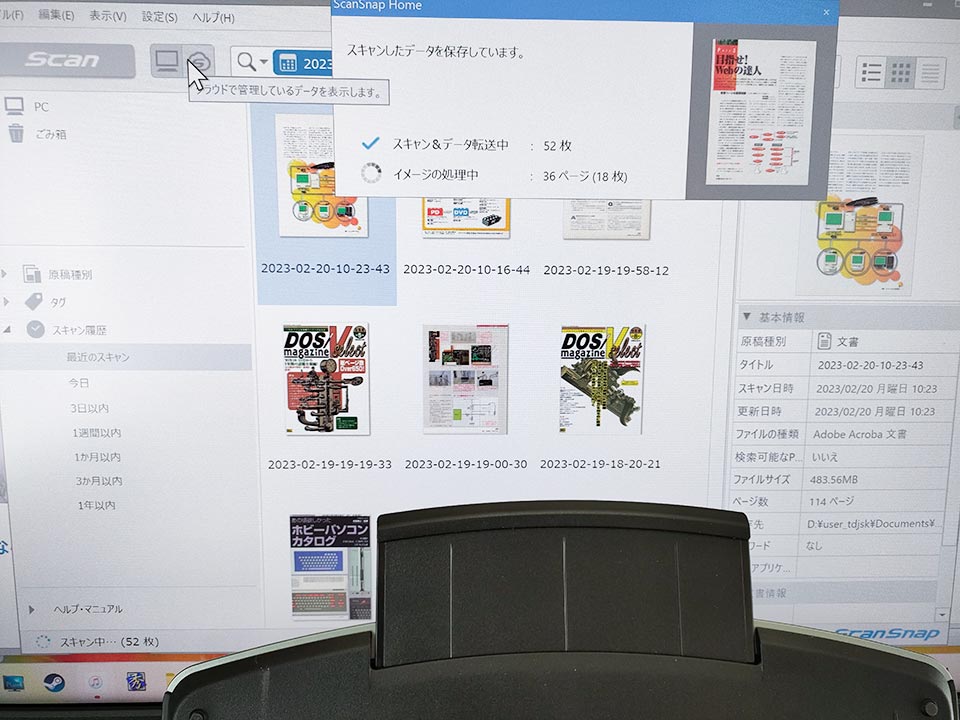The width and height of the screenshot is (960, 720).
Task: Click the magnifier search icon
Action: point(245,62)
